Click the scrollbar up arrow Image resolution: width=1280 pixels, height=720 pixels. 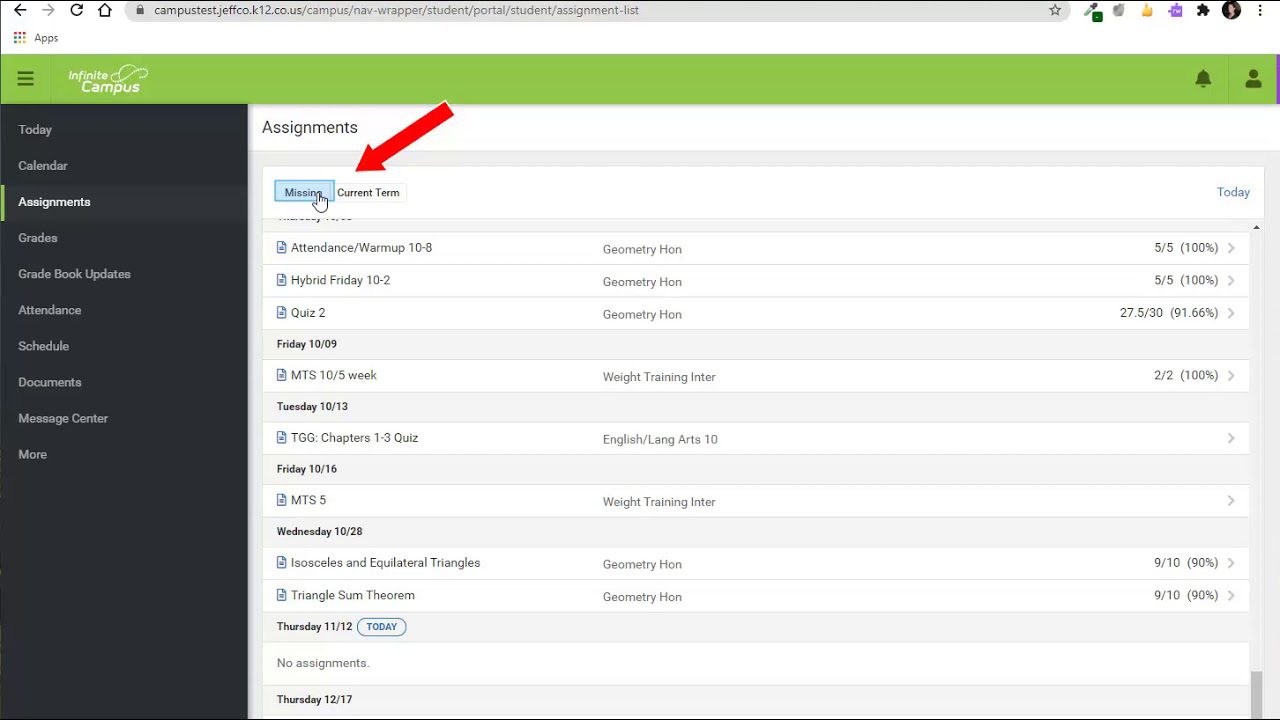(1256, 228)
